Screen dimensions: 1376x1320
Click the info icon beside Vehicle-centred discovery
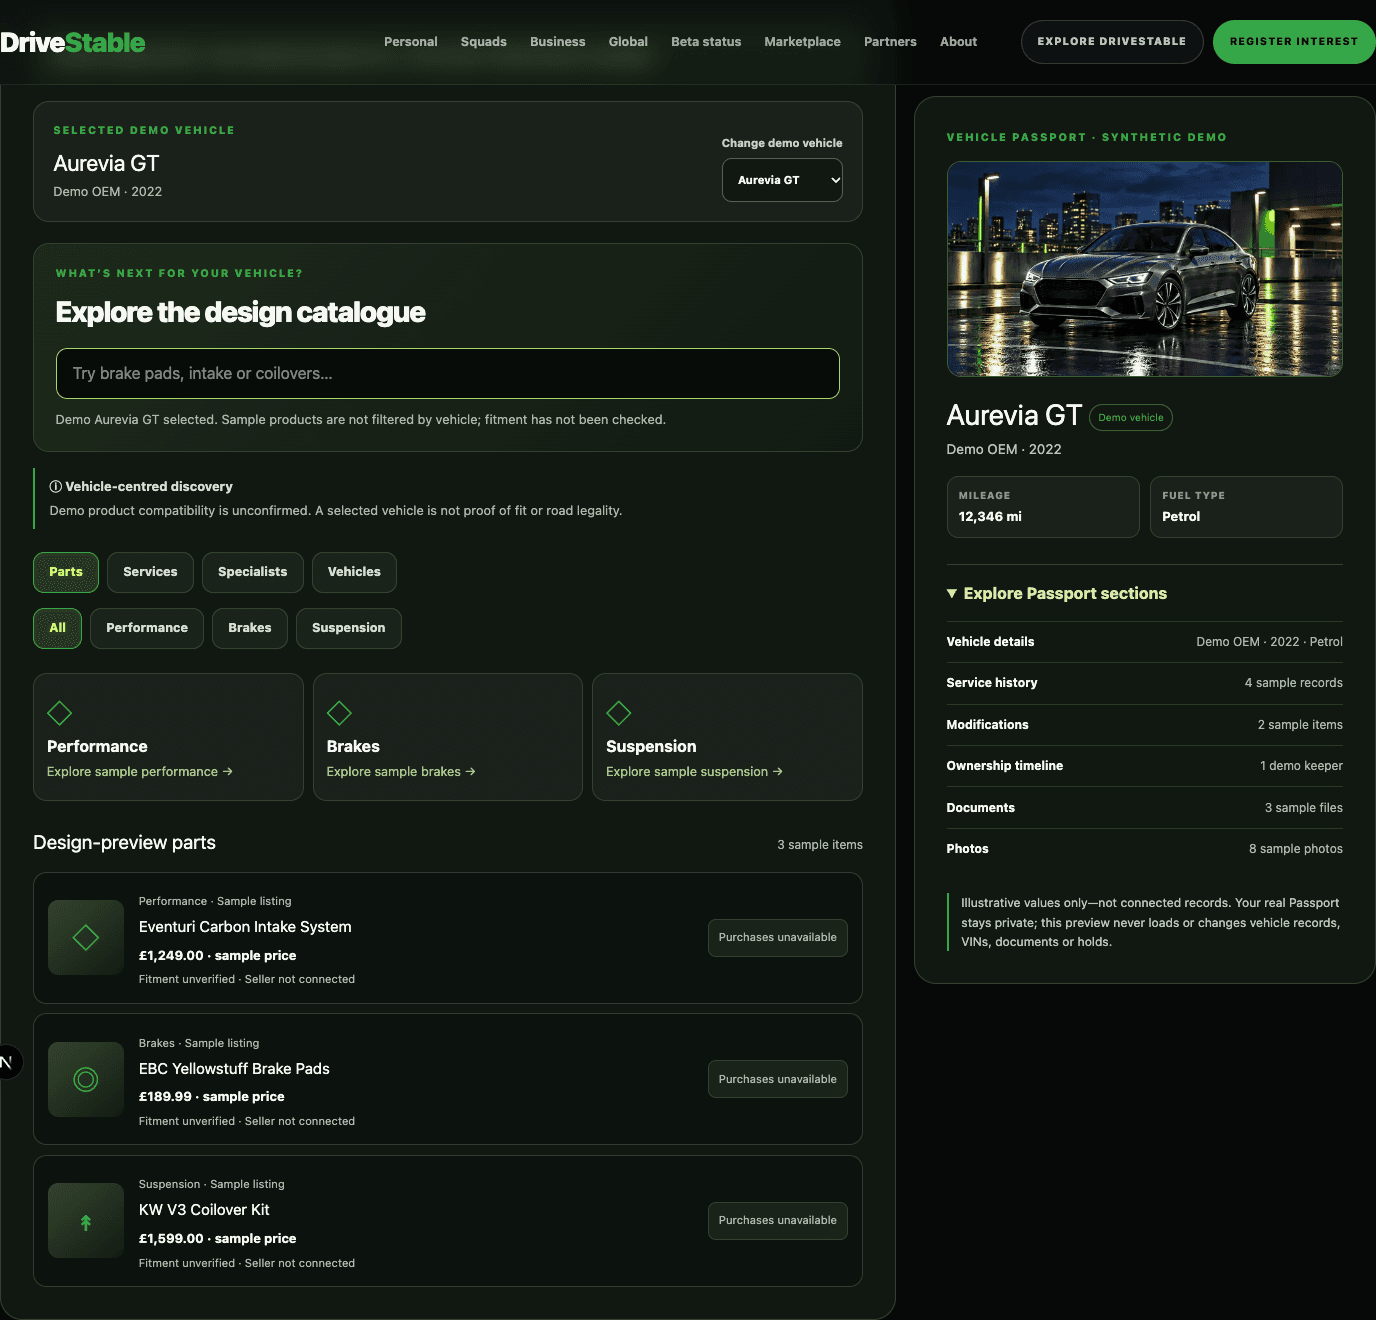[x=56, y=487]
